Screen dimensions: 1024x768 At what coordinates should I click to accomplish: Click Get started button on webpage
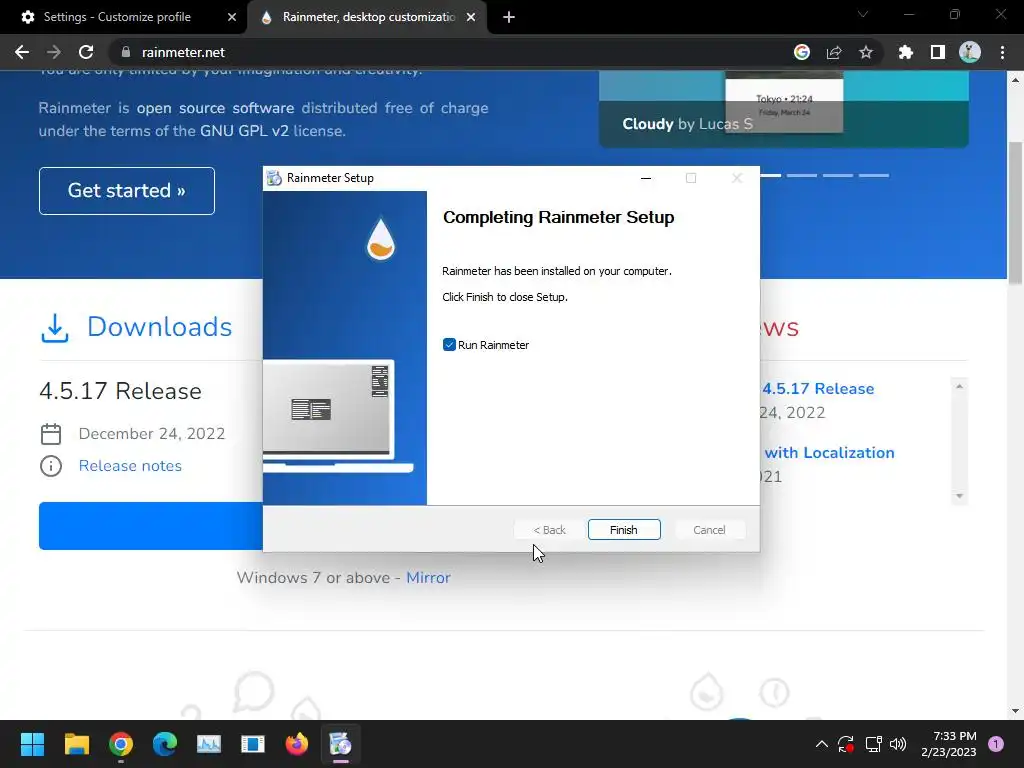tap(127, 191)
